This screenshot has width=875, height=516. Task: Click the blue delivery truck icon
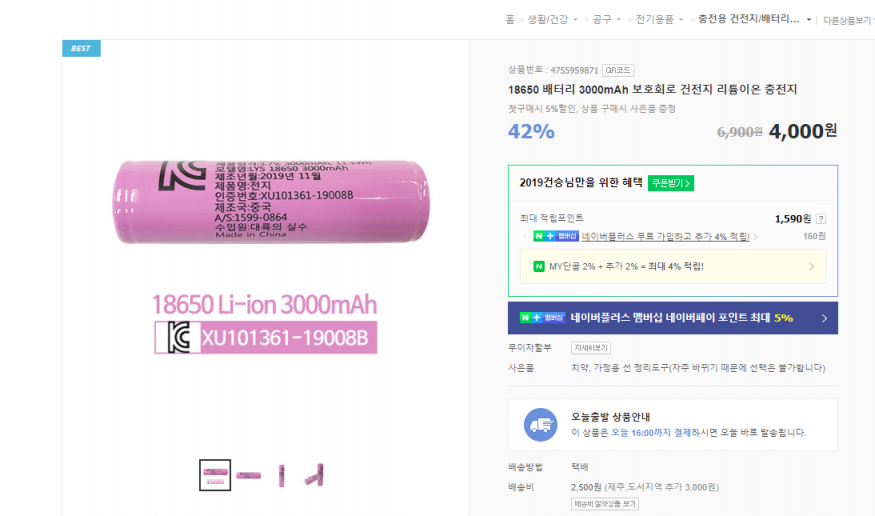coord(540,425)
